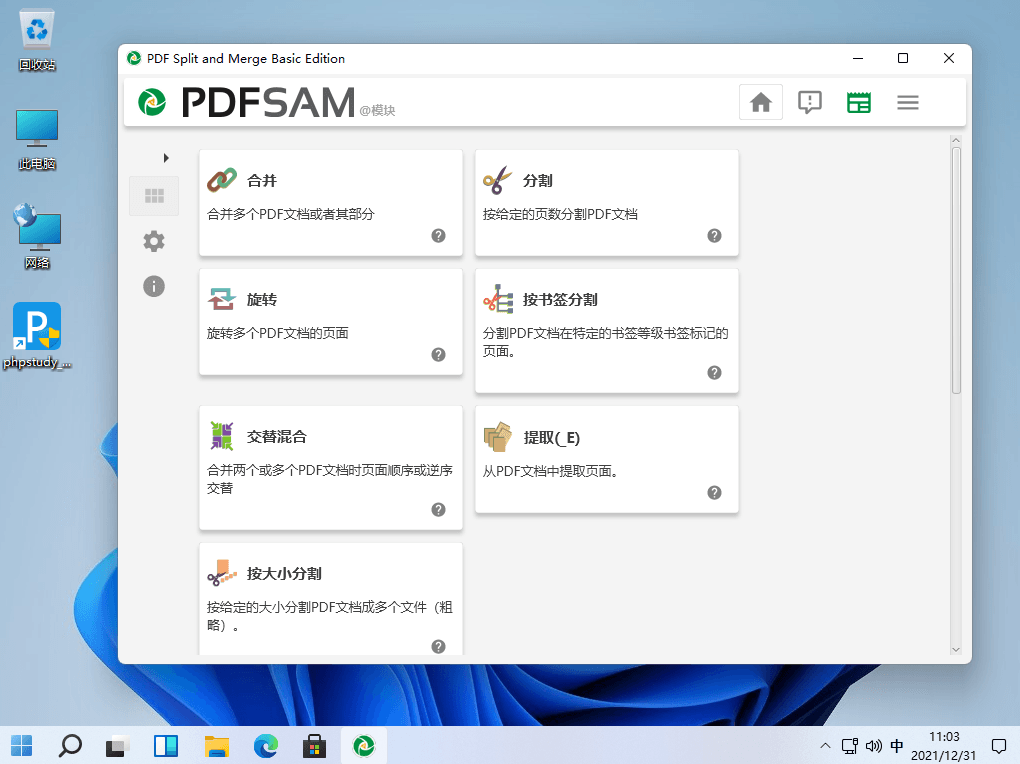This screenshot has height=764, width=1020.
Task: Select the Rotate (旋转) module icon
Action: 221,299
